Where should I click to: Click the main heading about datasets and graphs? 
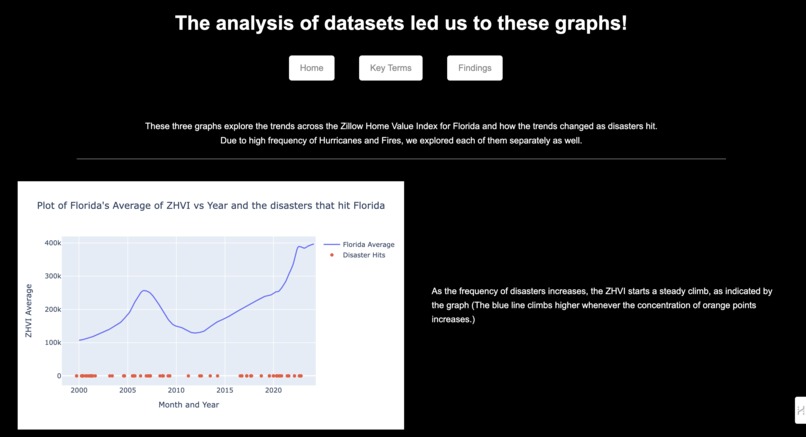click(x=401, y=23)
